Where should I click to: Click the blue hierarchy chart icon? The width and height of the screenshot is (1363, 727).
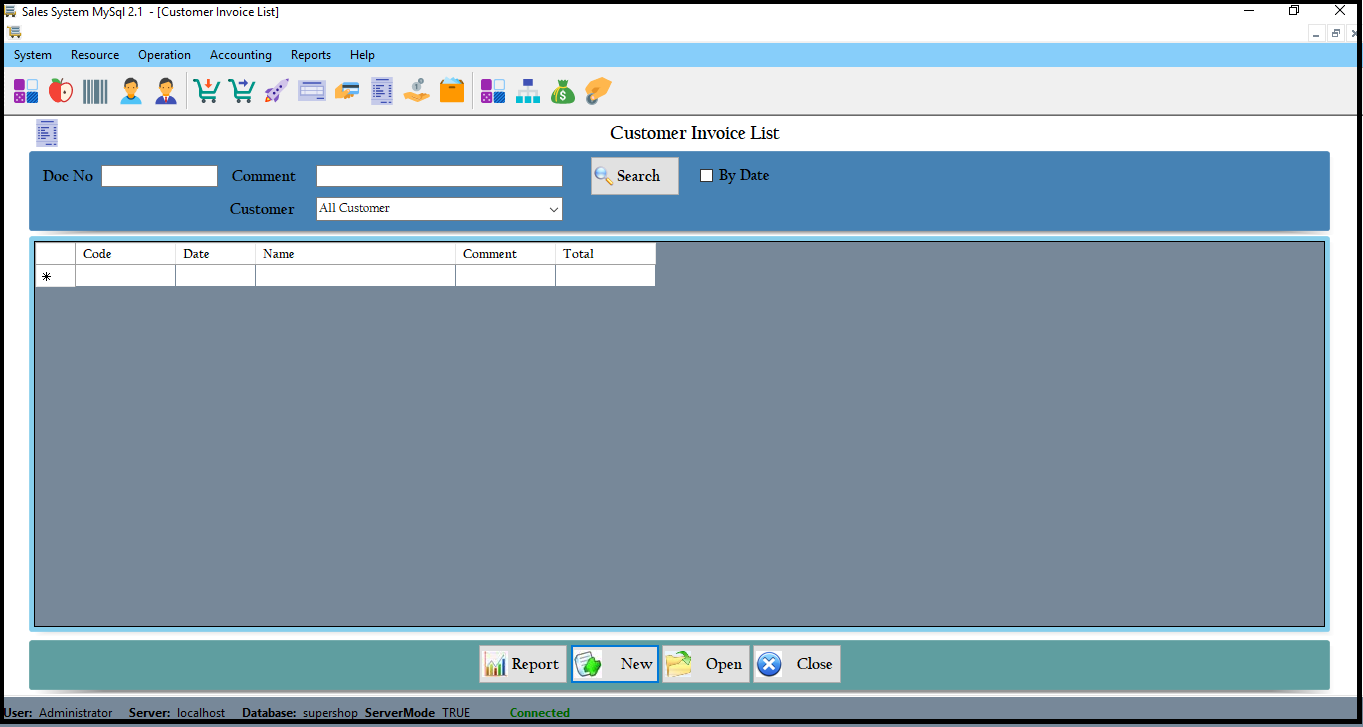click(x=528, y=91)
